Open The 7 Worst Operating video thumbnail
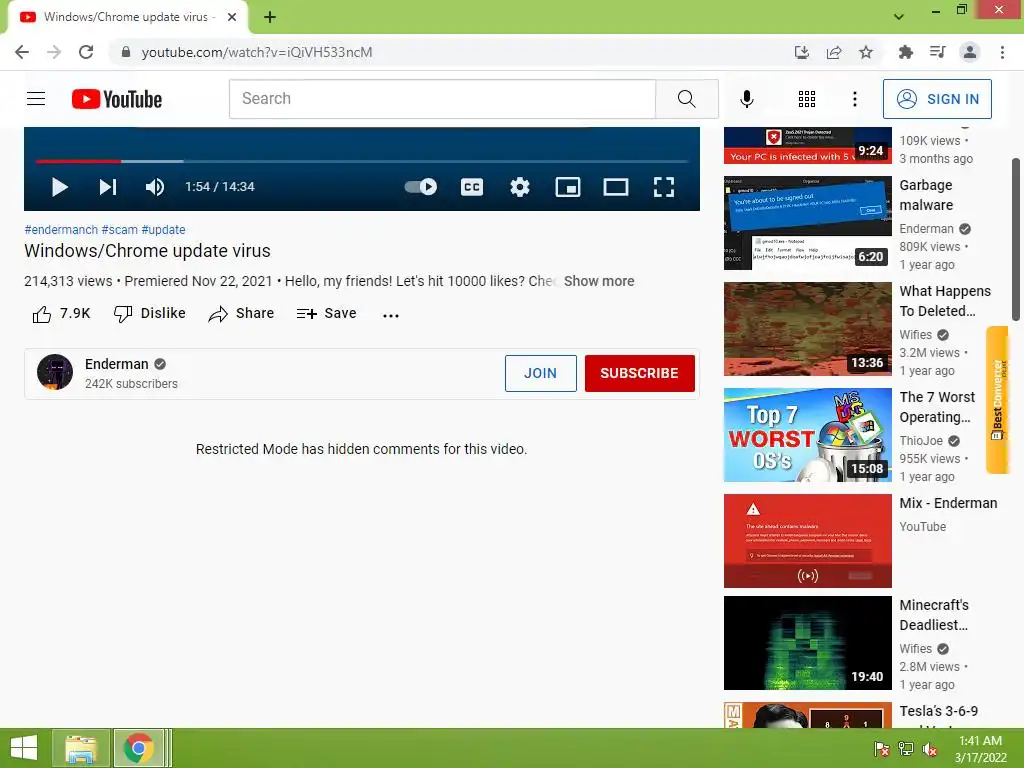The height and width of the screenshot is (768, 1024). point(807,435)
